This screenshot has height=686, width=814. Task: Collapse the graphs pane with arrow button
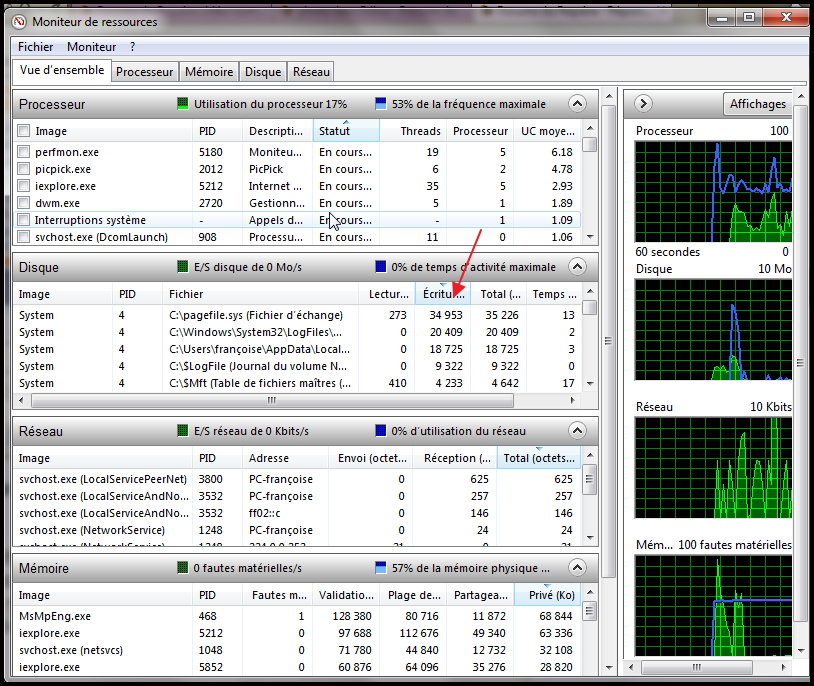point(643,104)
